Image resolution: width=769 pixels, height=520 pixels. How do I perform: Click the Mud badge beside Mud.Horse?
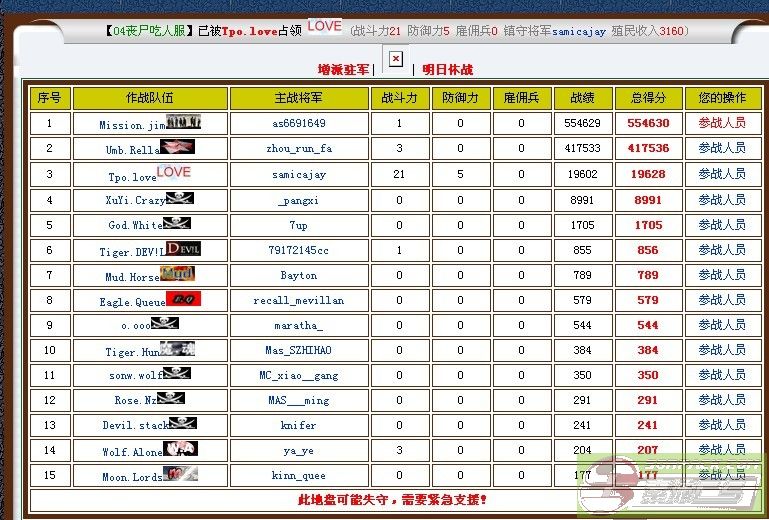point(177,273)
